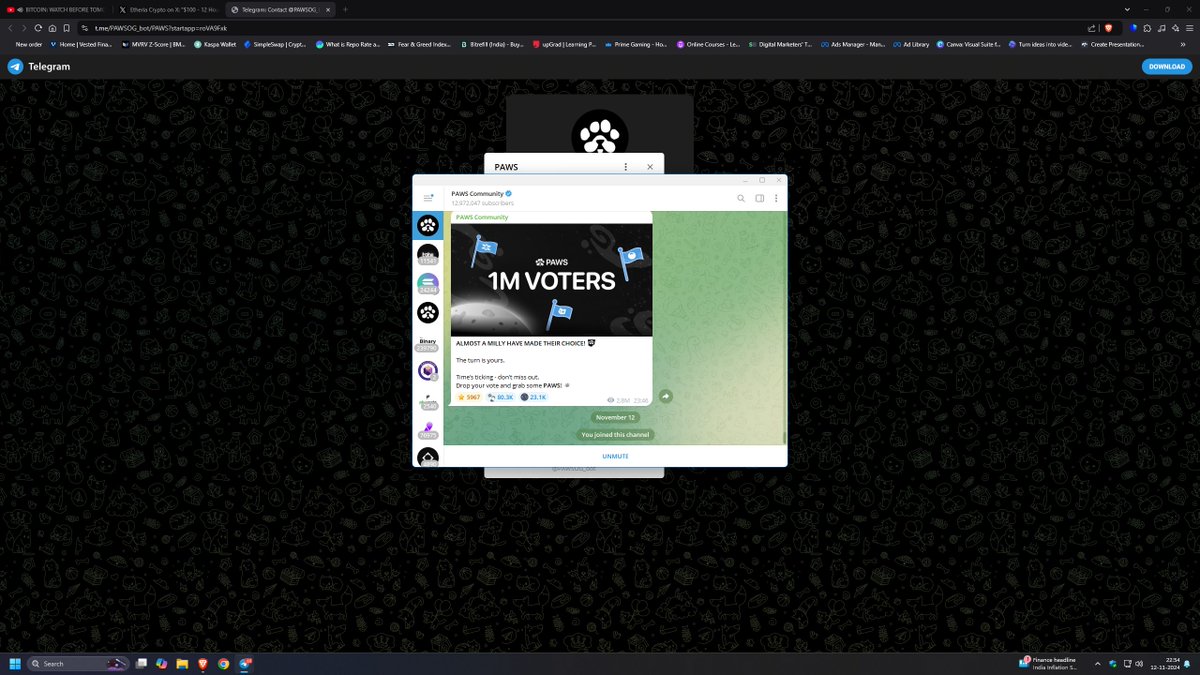The image size is (1200, 675).
Task: Open Ads Manager bookmark
Action: pyautogui.click(x=851, y=44)
